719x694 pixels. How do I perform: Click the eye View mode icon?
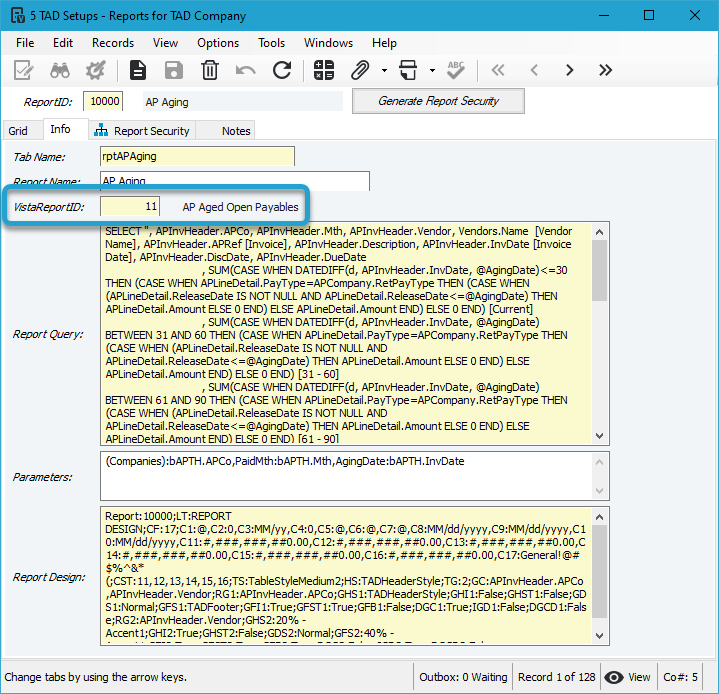[x=614, y=677]
